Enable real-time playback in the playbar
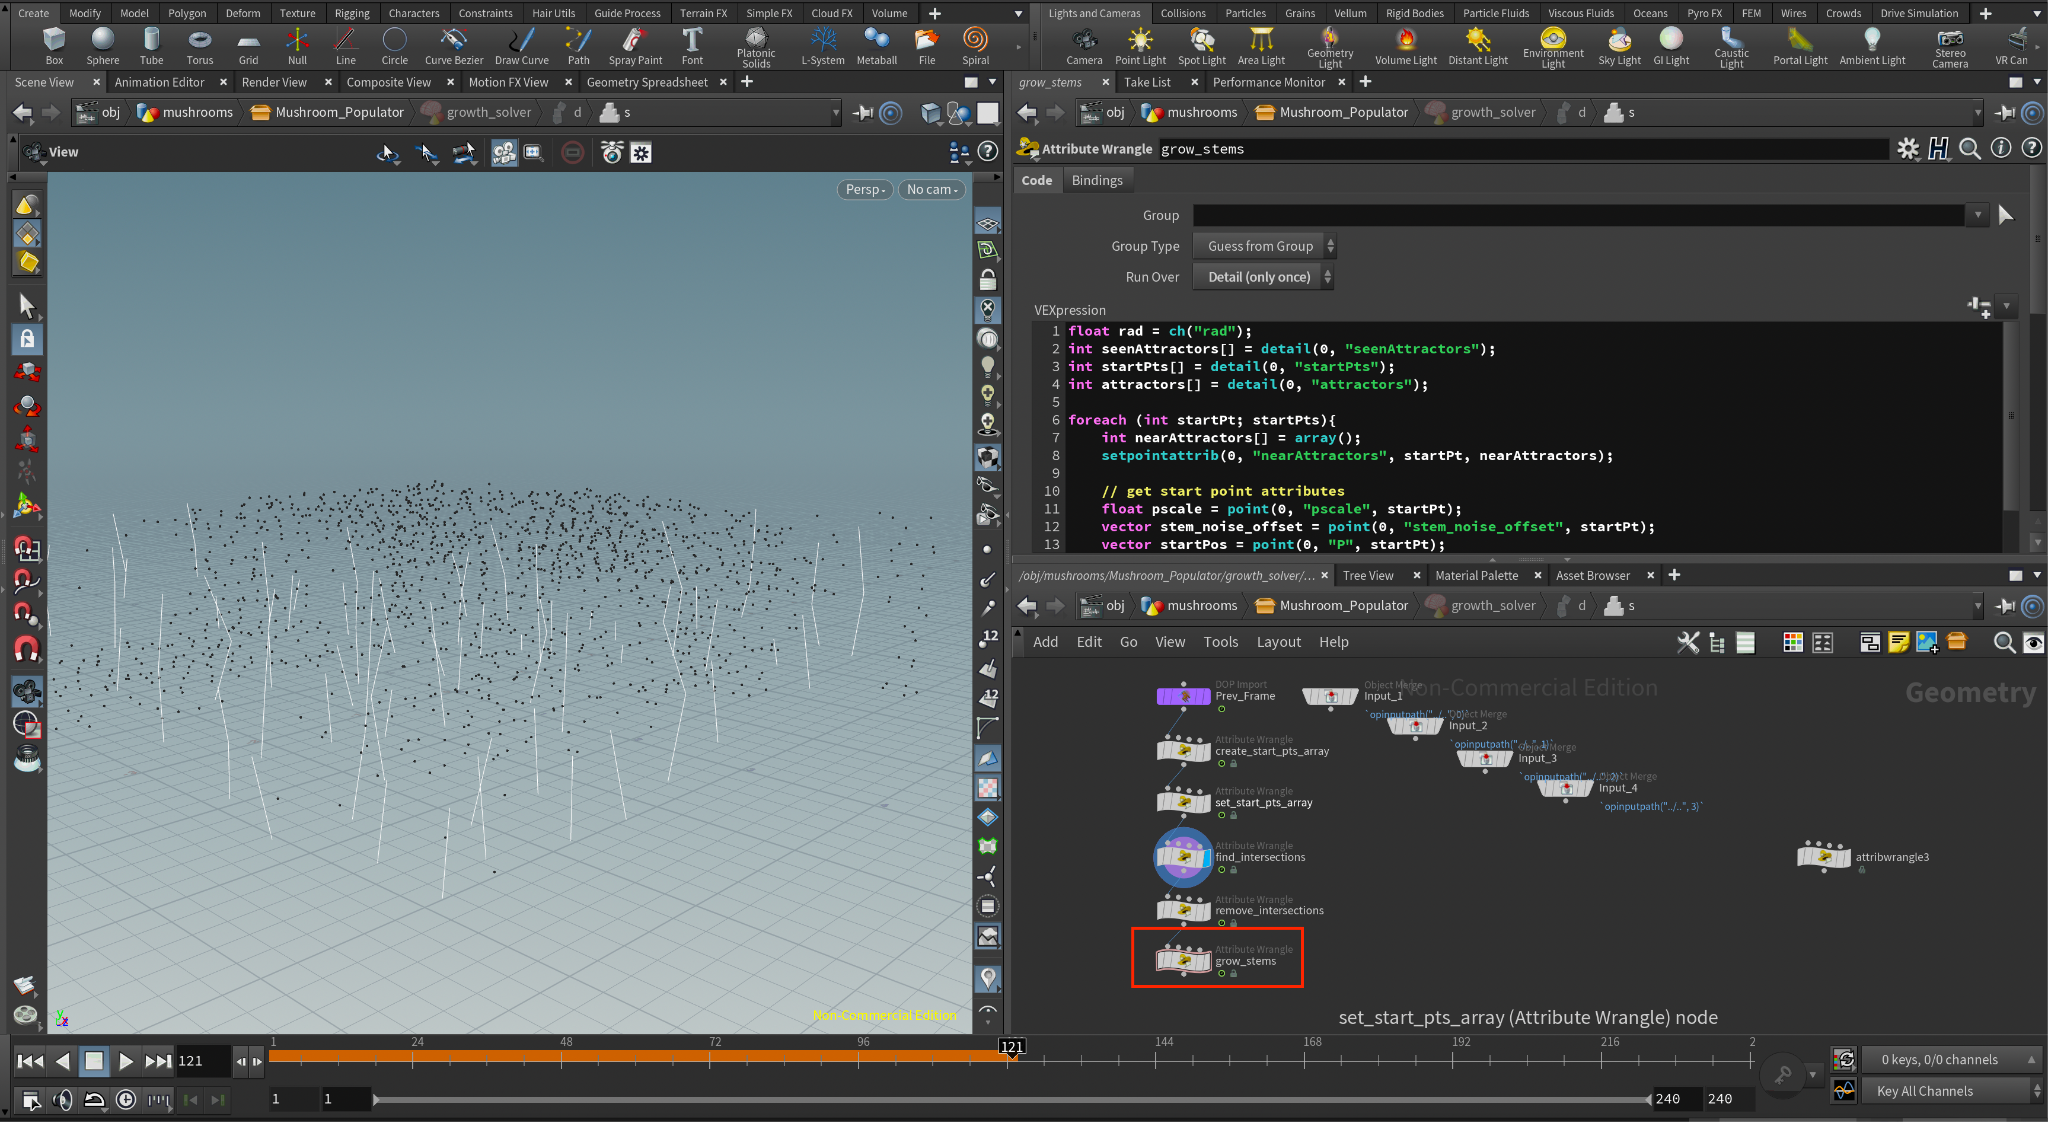The height and width of the screenshot is (1122, 2048). (126, 1100)
